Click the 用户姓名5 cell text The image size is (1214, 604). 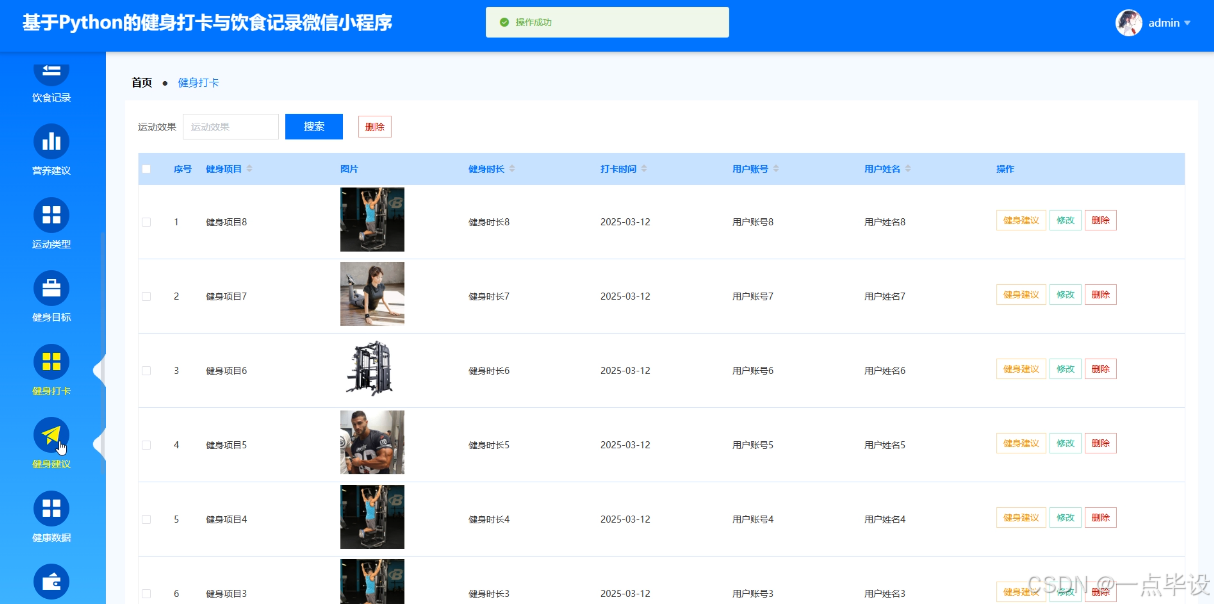coord(885,445)
